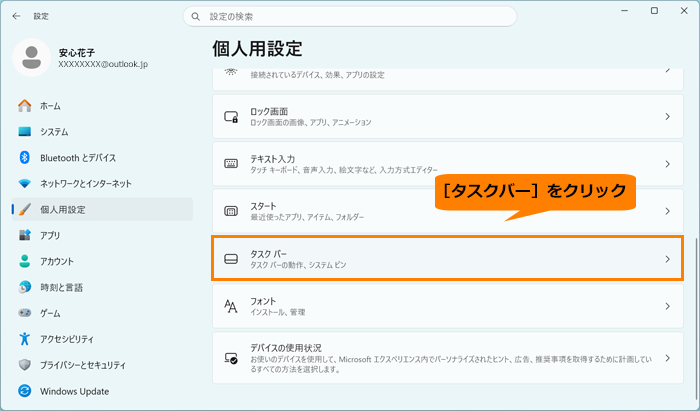
Task: Click the Accounts person icon
Action: [x=25, y=261]
